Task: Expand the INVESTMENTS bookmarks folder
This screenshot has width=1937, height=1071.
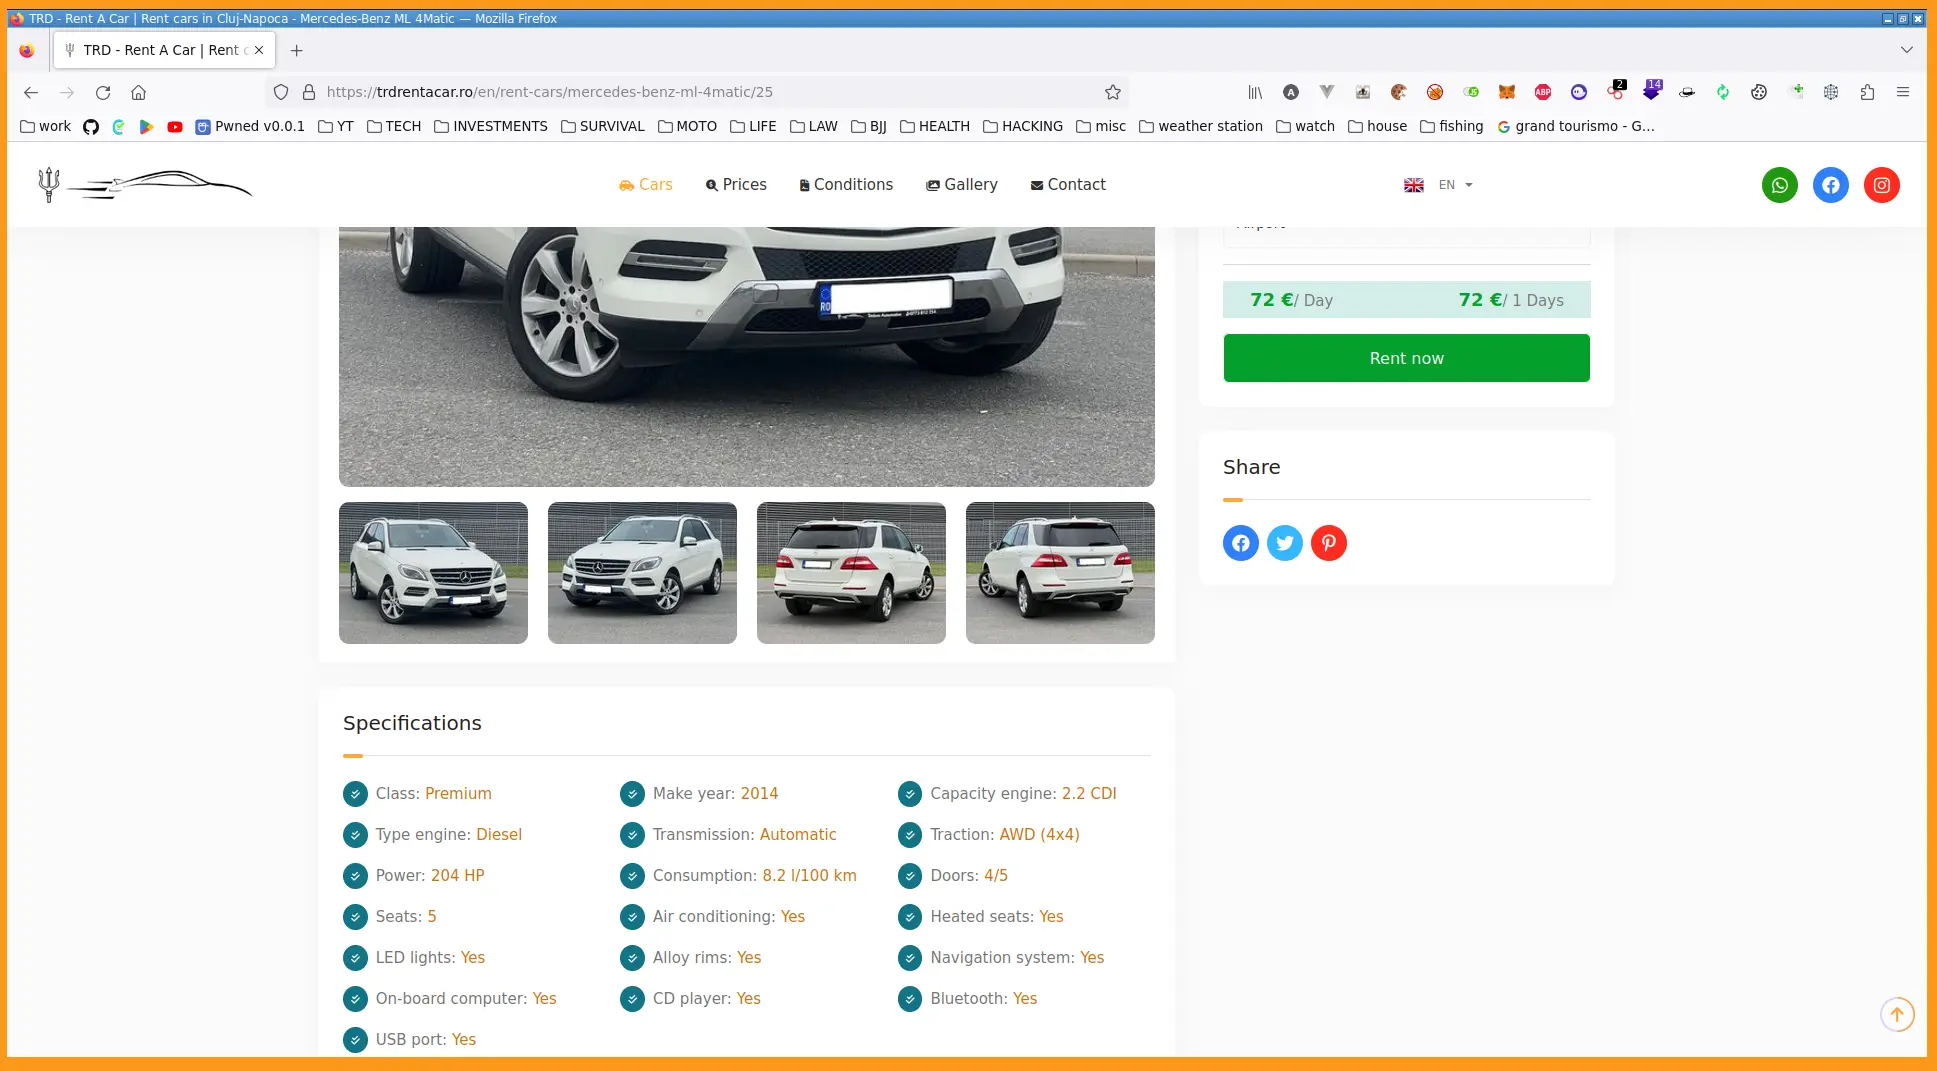Action: pos(490,127)
